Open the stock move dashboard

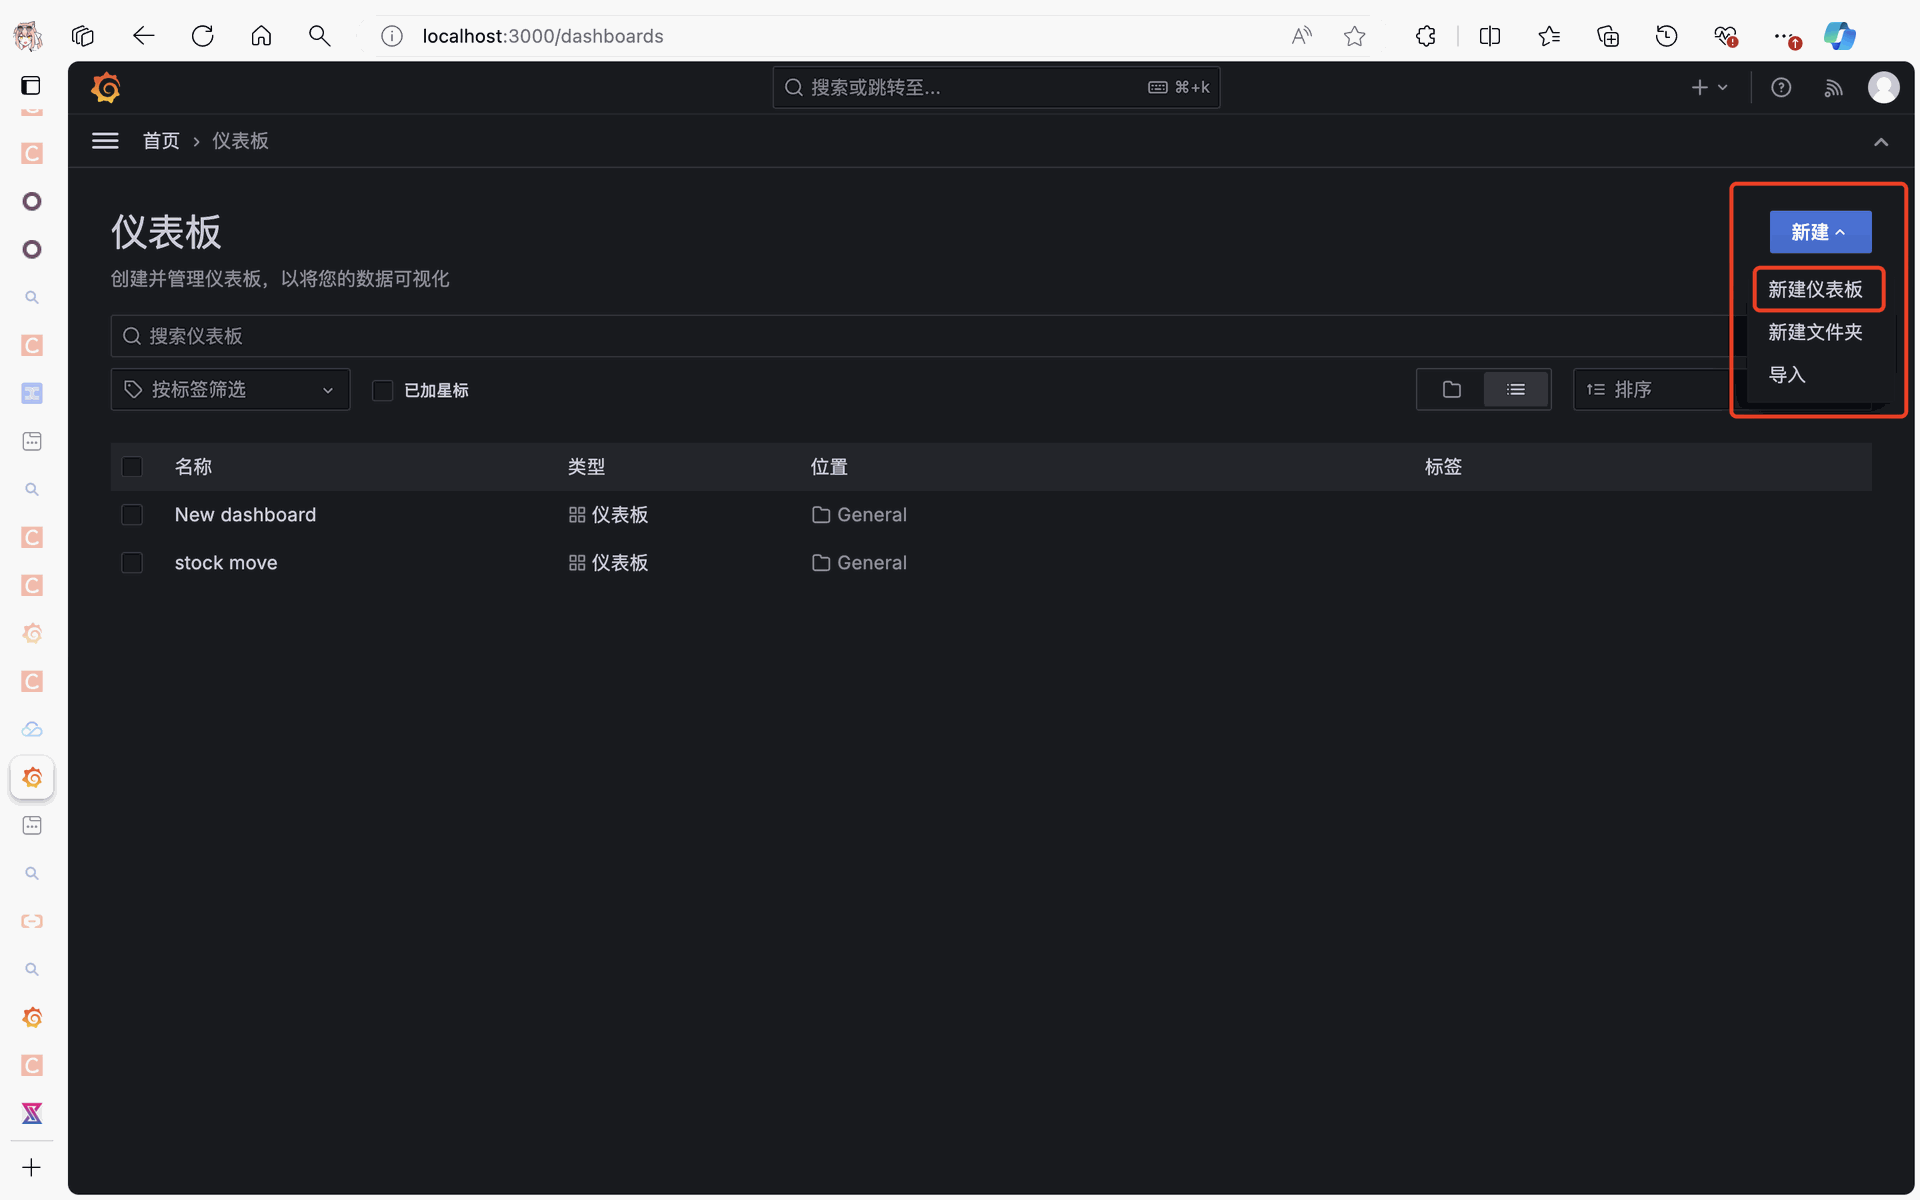[226, 563]
